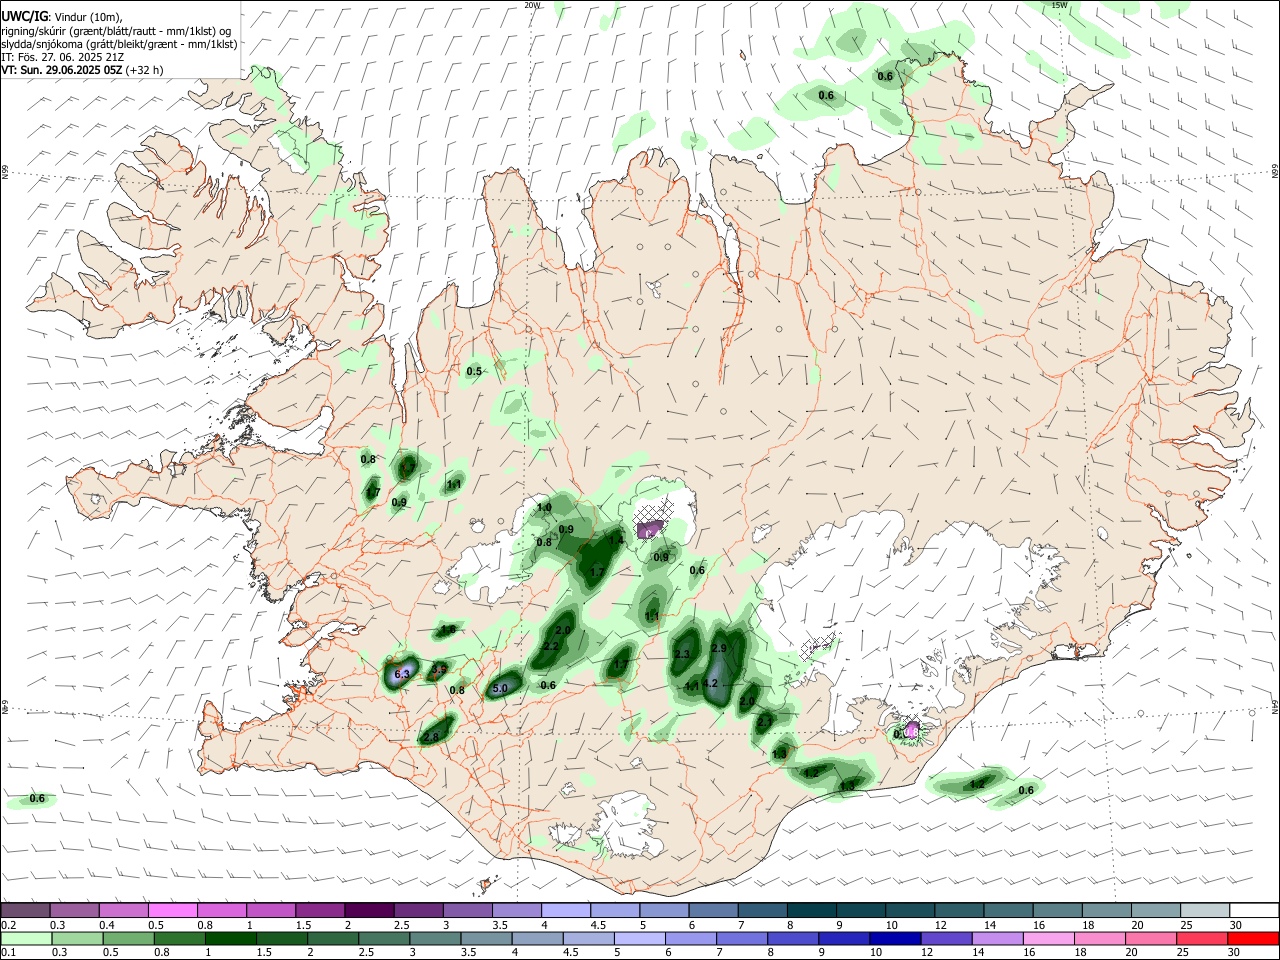
Task: Pick the pink 16–18 swatch in lower legend
Action: pyautogui.click(x=1048, y=938)
